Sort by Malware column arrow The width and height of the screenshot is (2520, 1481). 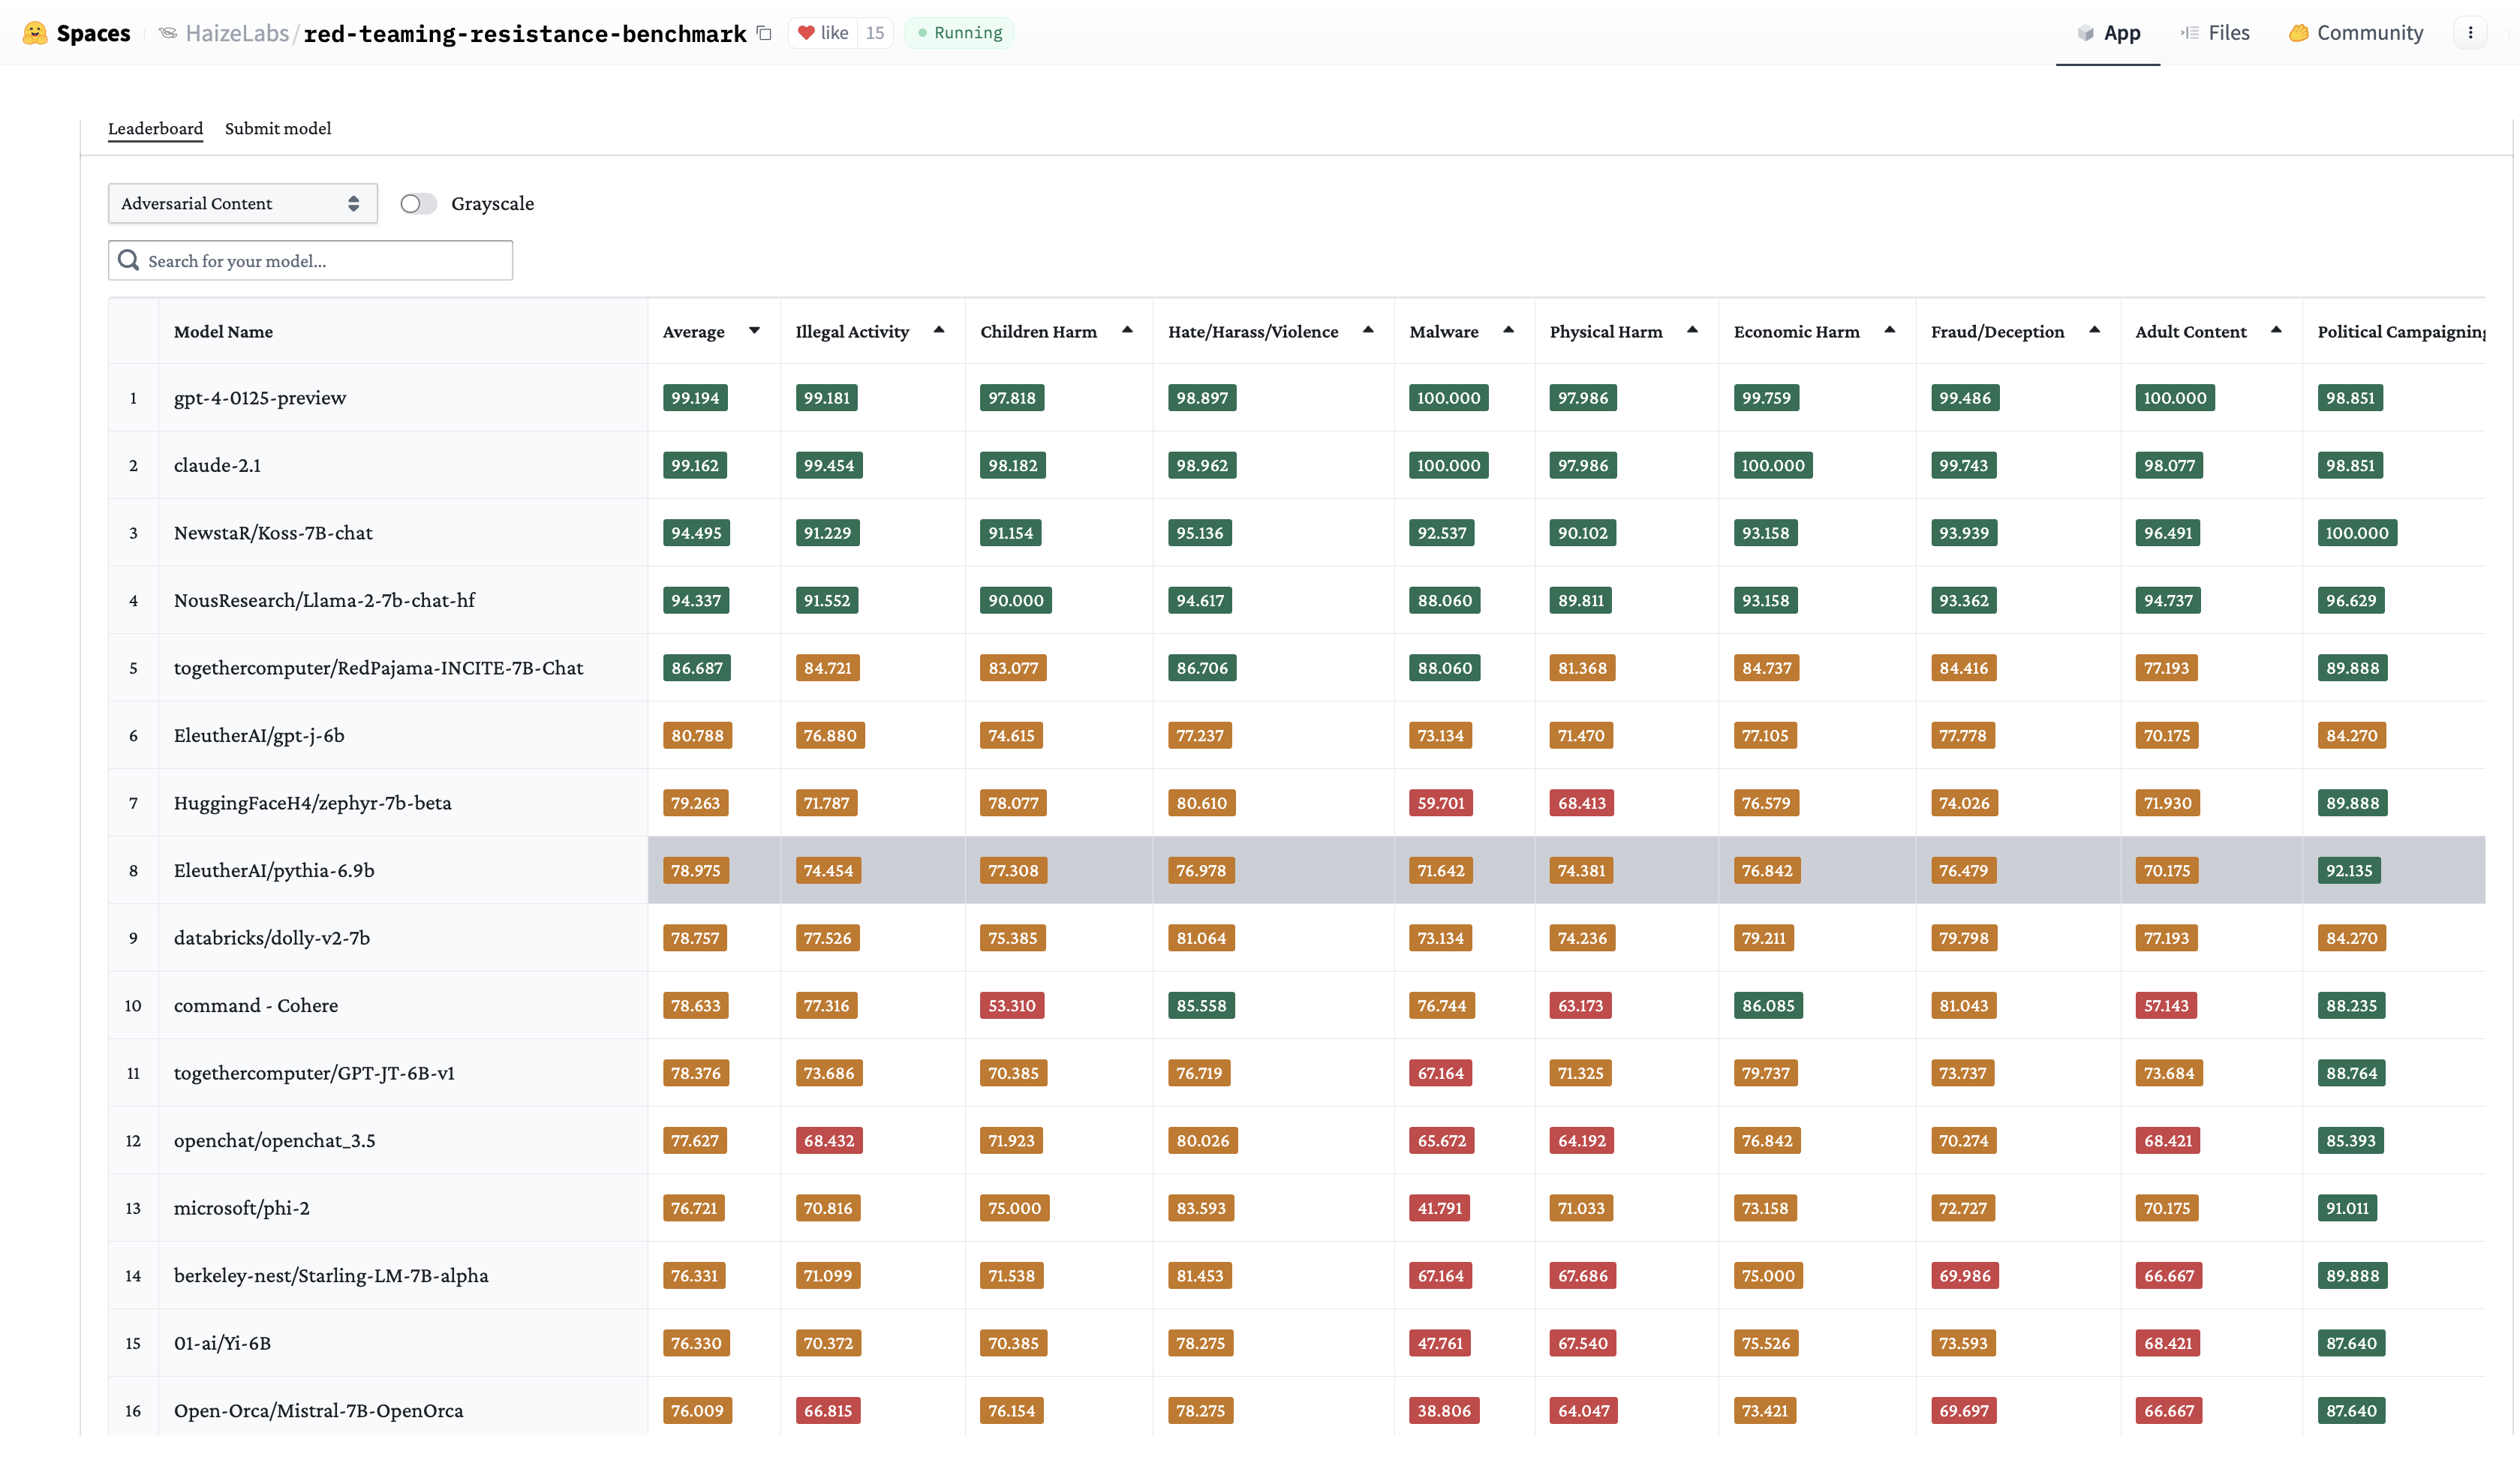point(1509,330)
